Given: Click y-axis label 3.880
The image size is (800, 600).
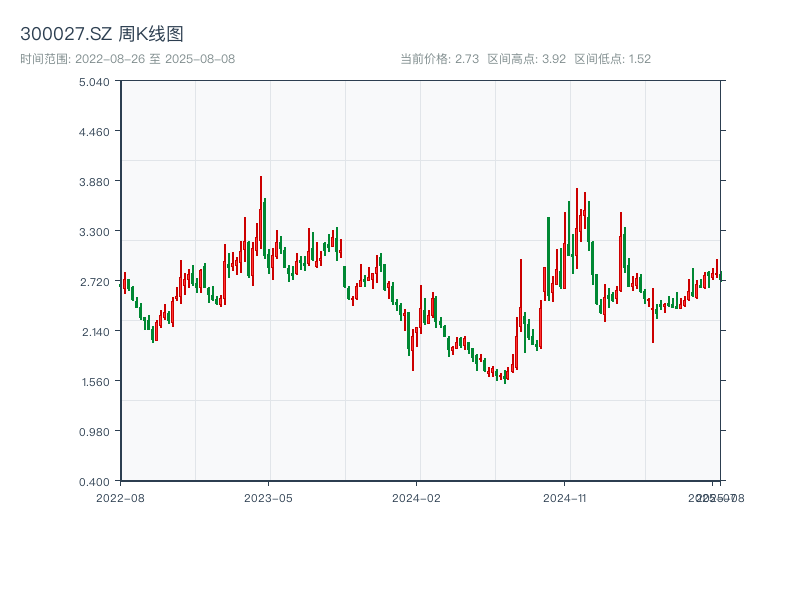Looking at the screenshot, I should (94, 182).
